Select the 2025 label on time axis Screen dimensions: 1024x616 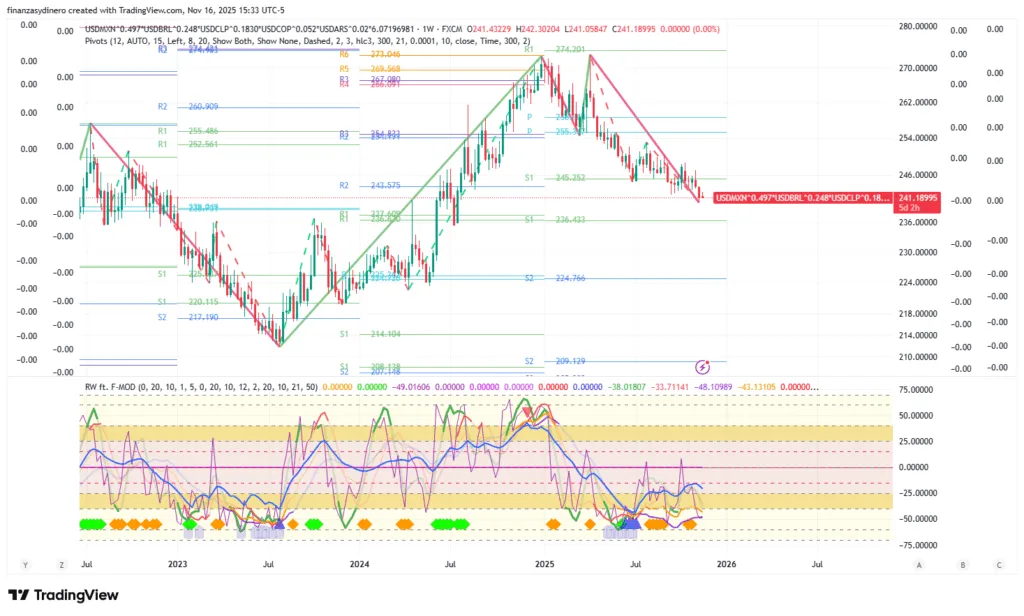coord(544,565)
